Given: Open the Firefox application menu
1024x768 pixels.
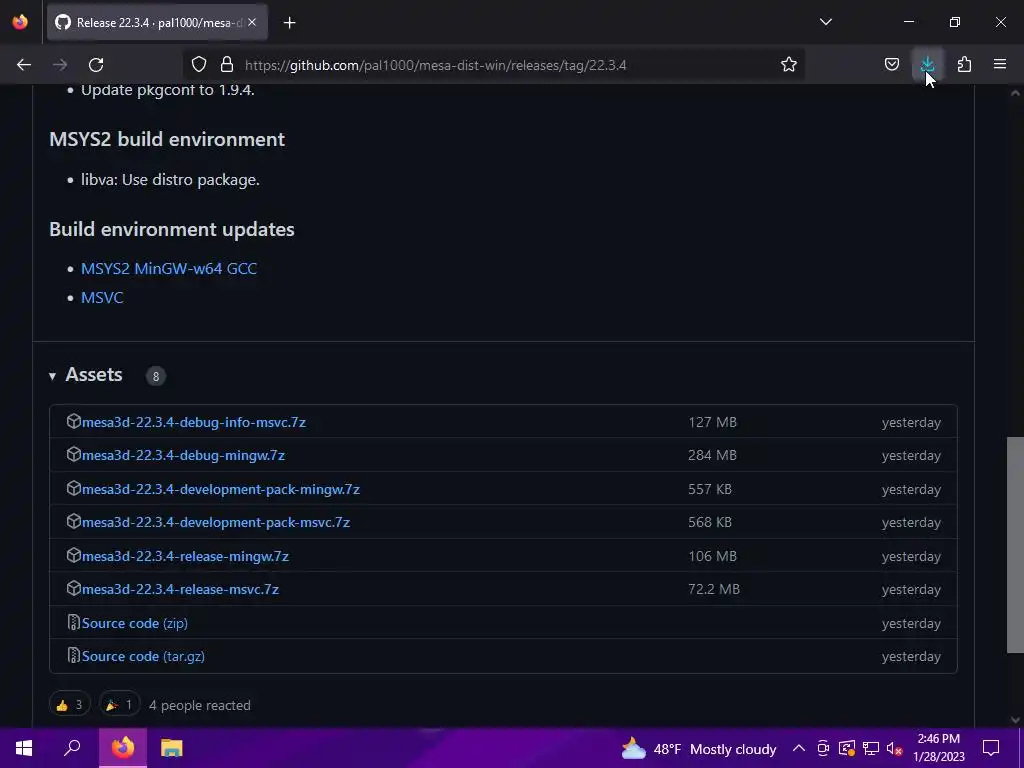Looking at the screenshot, I should click(x=1000, y=65).
